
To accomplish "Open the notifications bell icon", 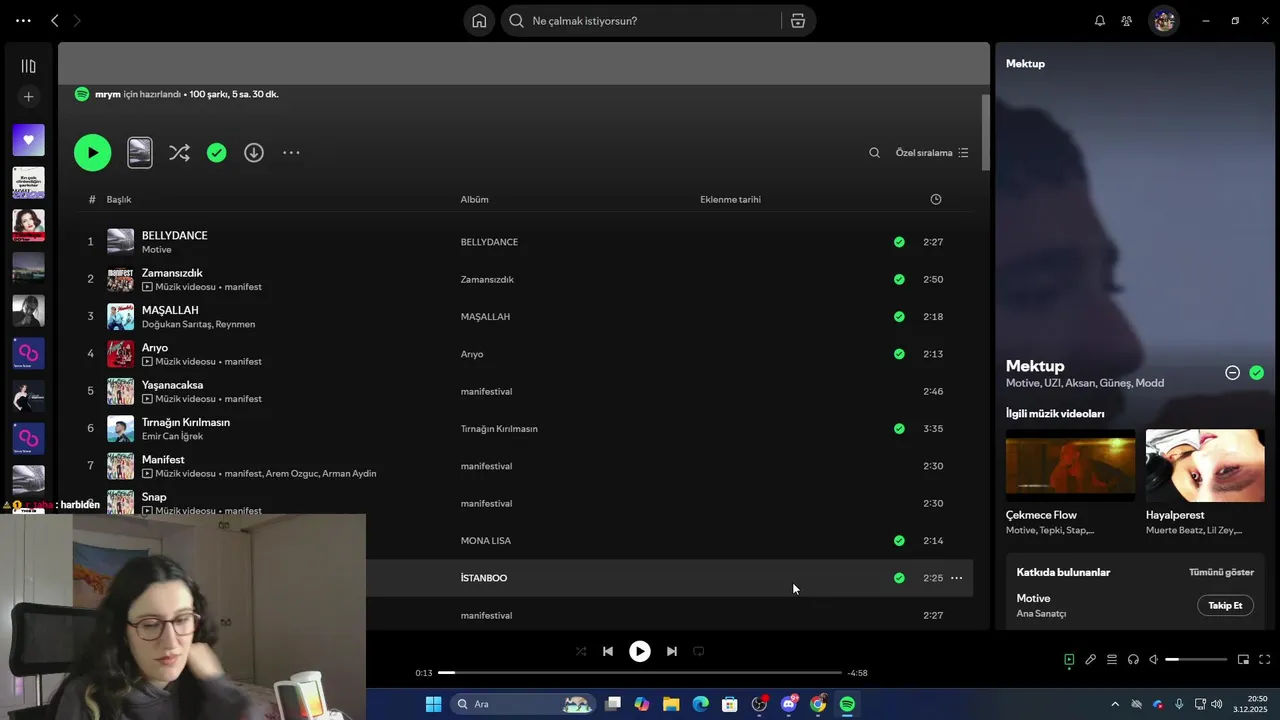I will [1100, 21].
